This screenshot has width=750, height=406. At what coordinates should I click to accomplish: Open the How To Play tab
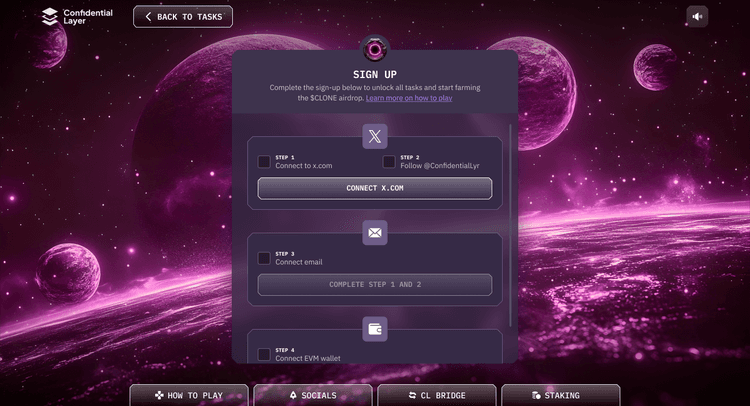pos(189,395)
